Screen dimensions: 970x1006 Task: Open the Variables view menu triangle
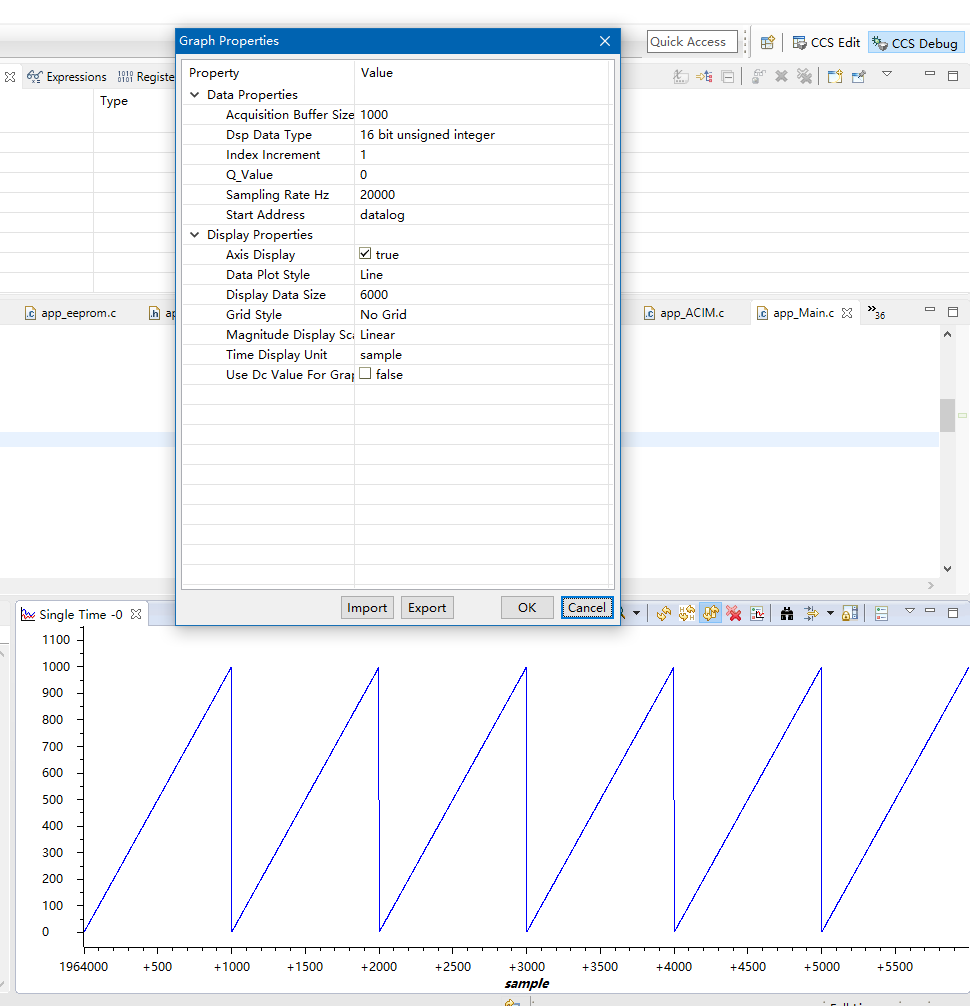[x=887, y=74]
